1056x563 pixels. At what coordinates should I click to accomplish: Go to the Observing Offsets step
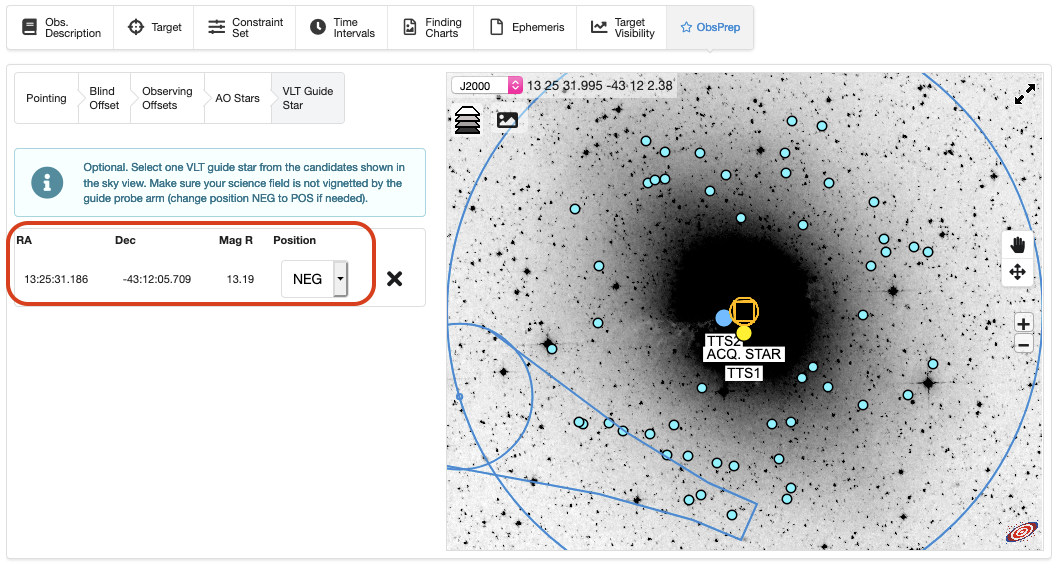click(x=167, y=98)
